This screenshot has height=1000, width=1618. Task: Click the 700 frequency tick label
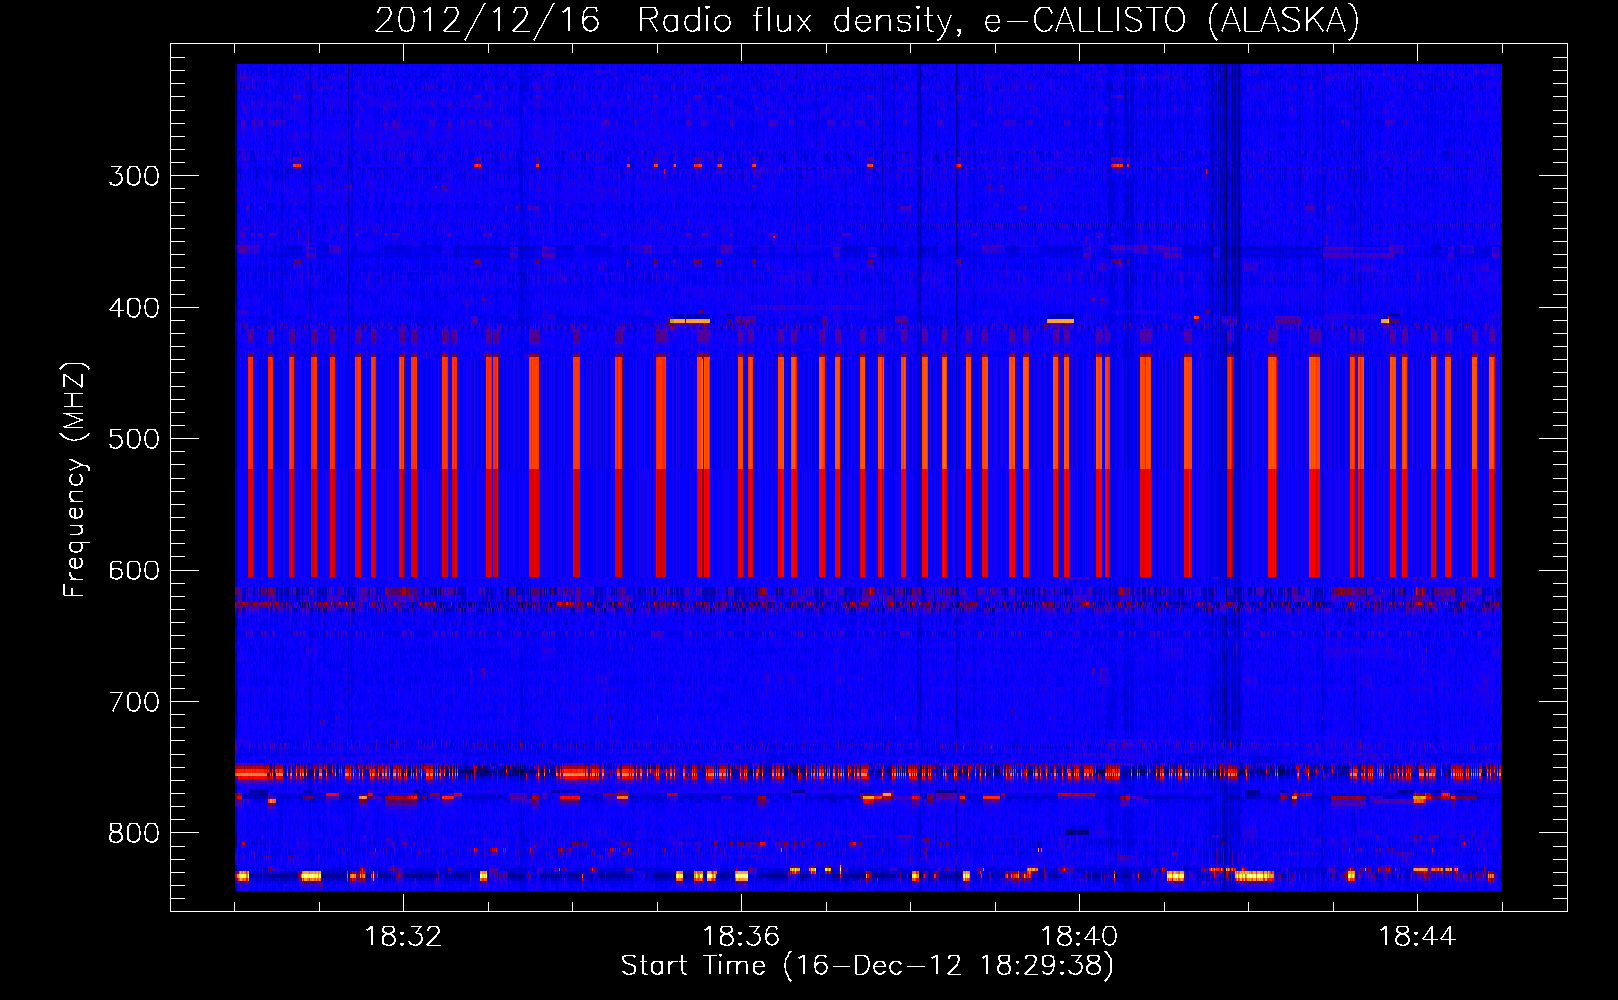tap(134, 702)
